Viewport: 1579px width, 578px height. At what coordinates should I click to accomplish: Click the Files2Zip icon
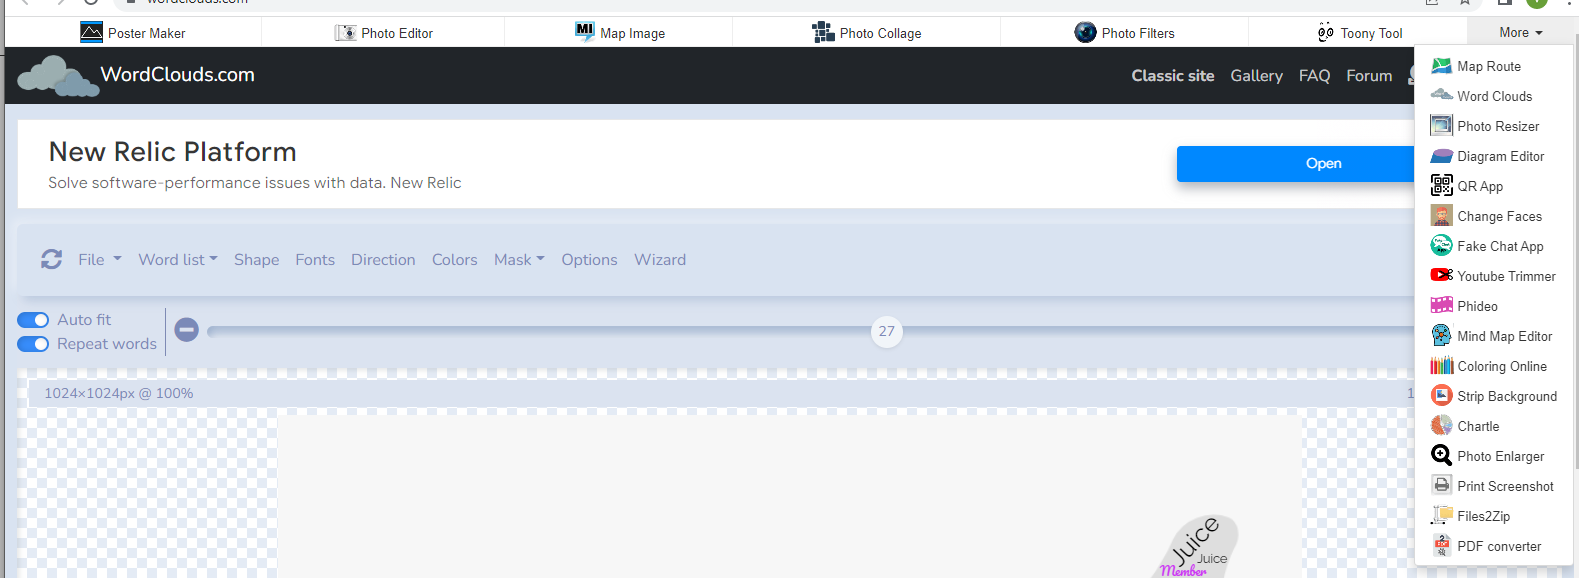1441,515
